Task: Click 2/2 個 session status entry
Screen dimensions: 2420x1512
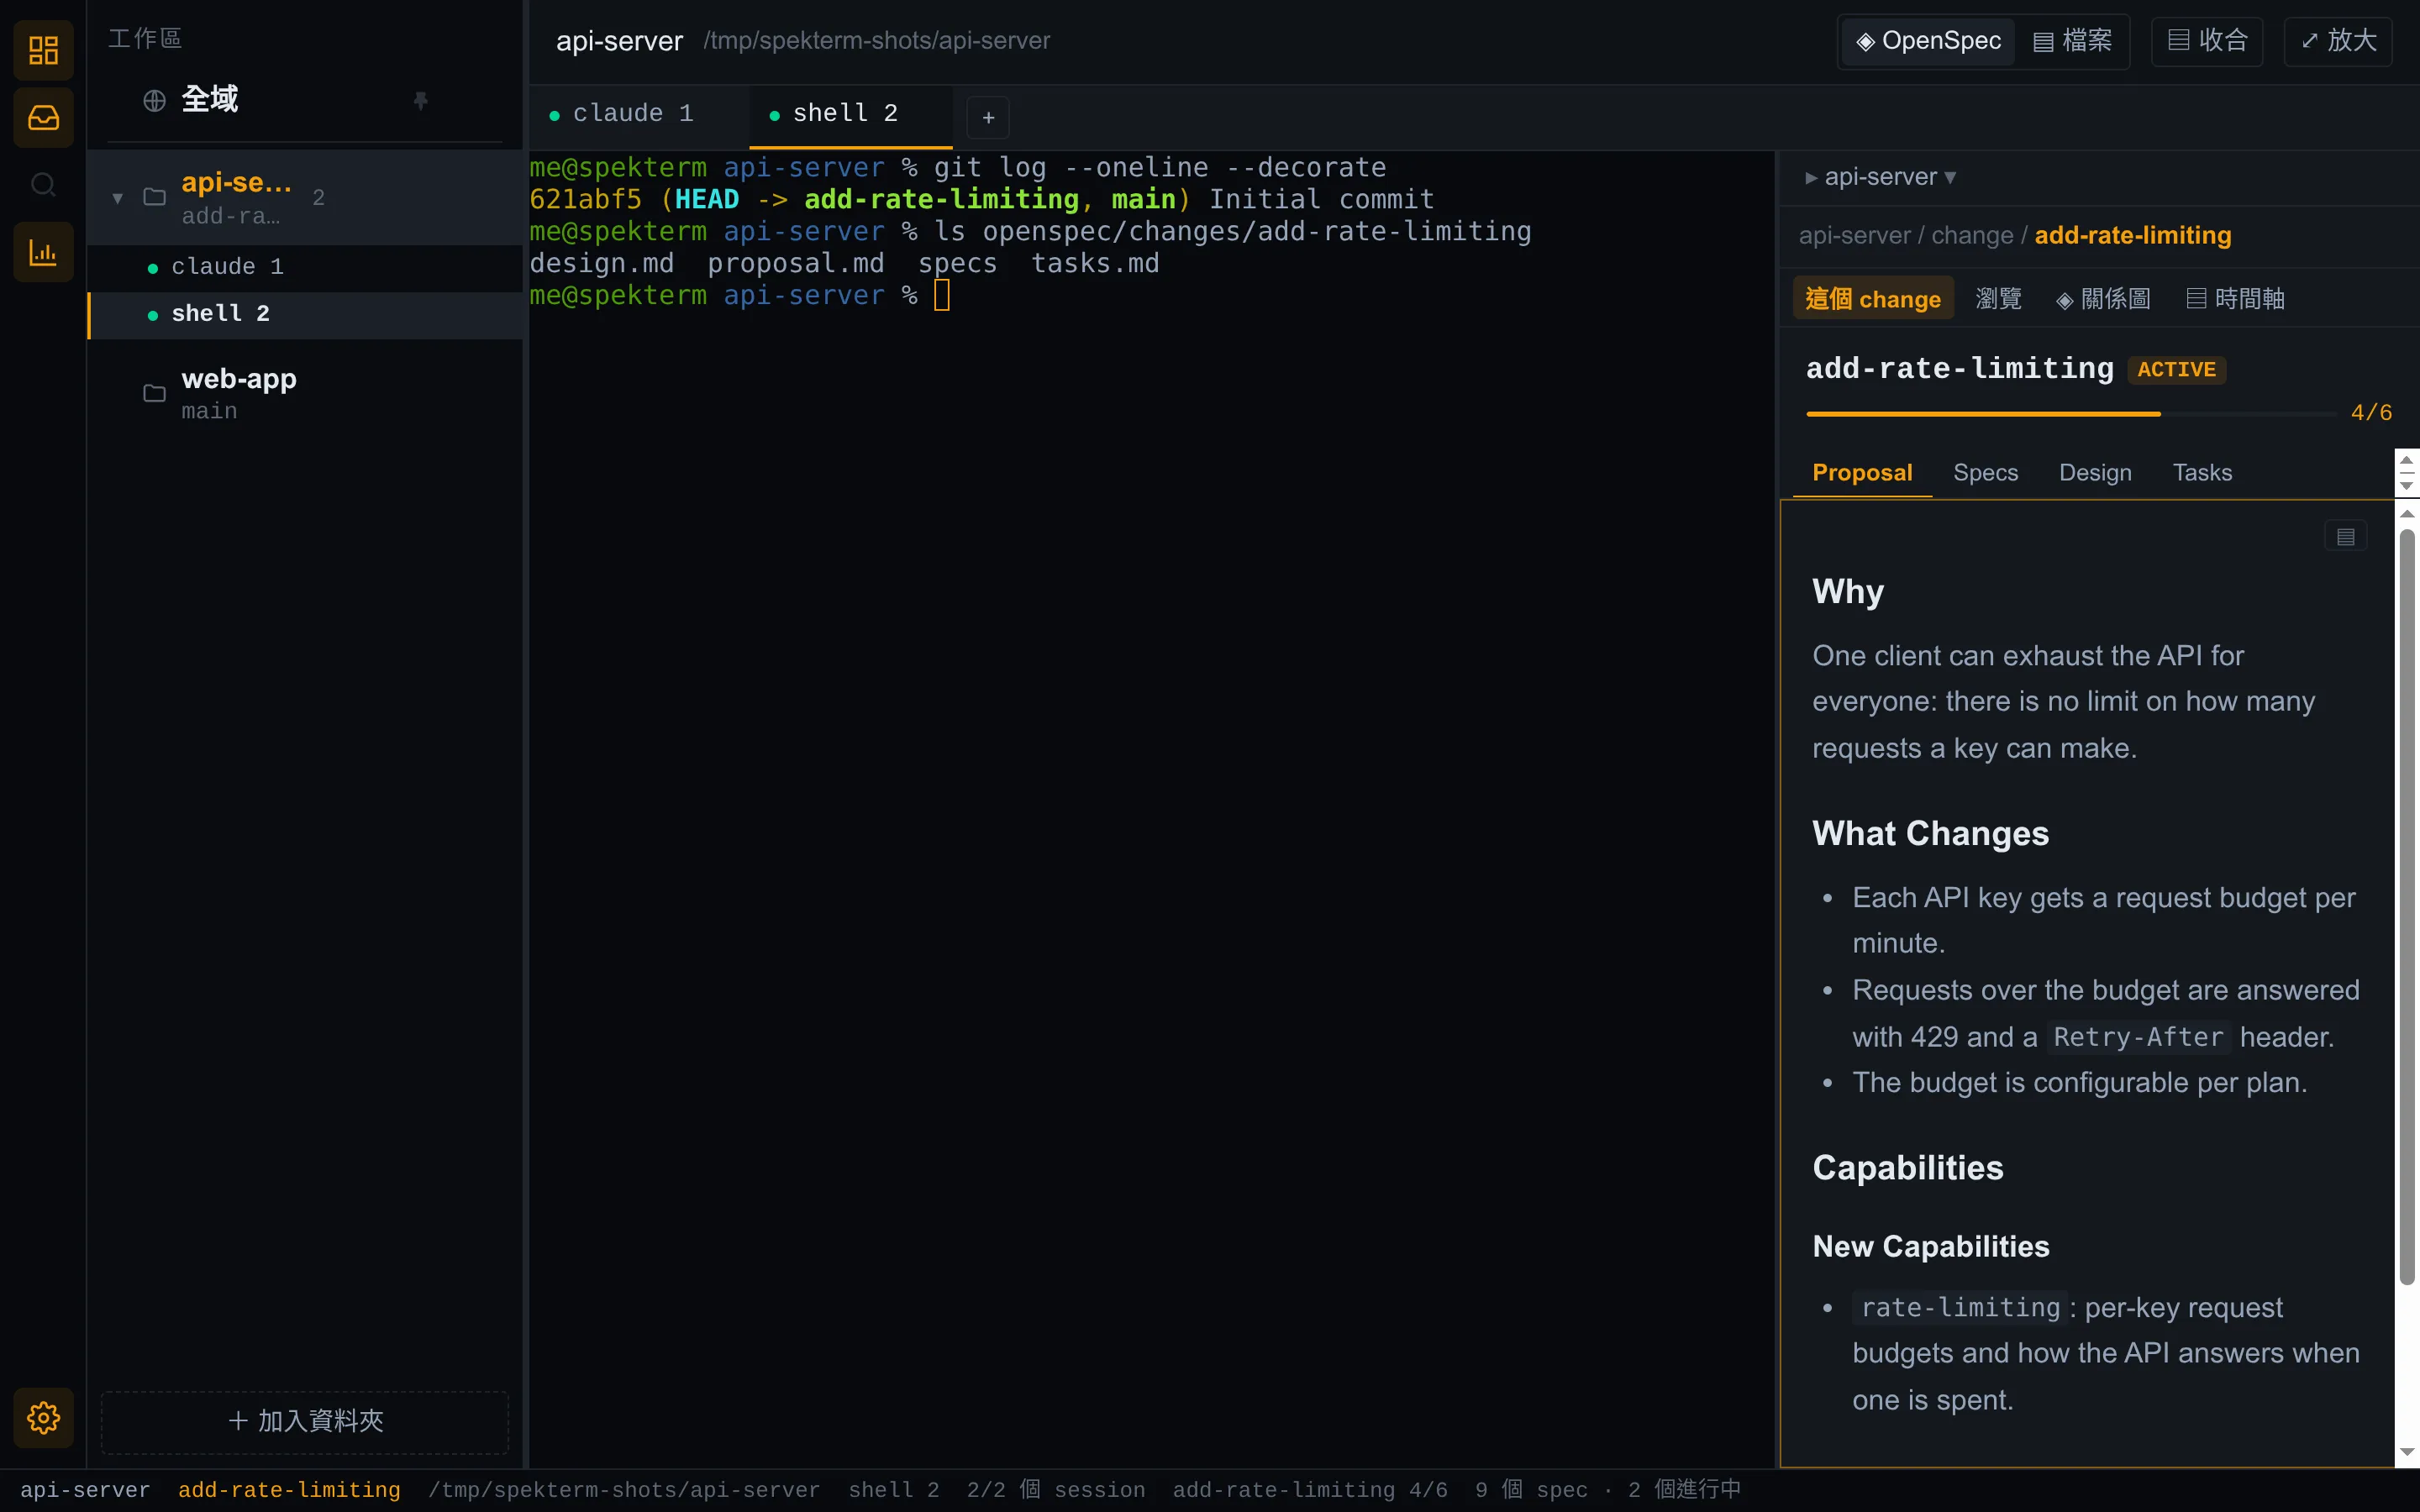Action: (x=1056, y=1491)
